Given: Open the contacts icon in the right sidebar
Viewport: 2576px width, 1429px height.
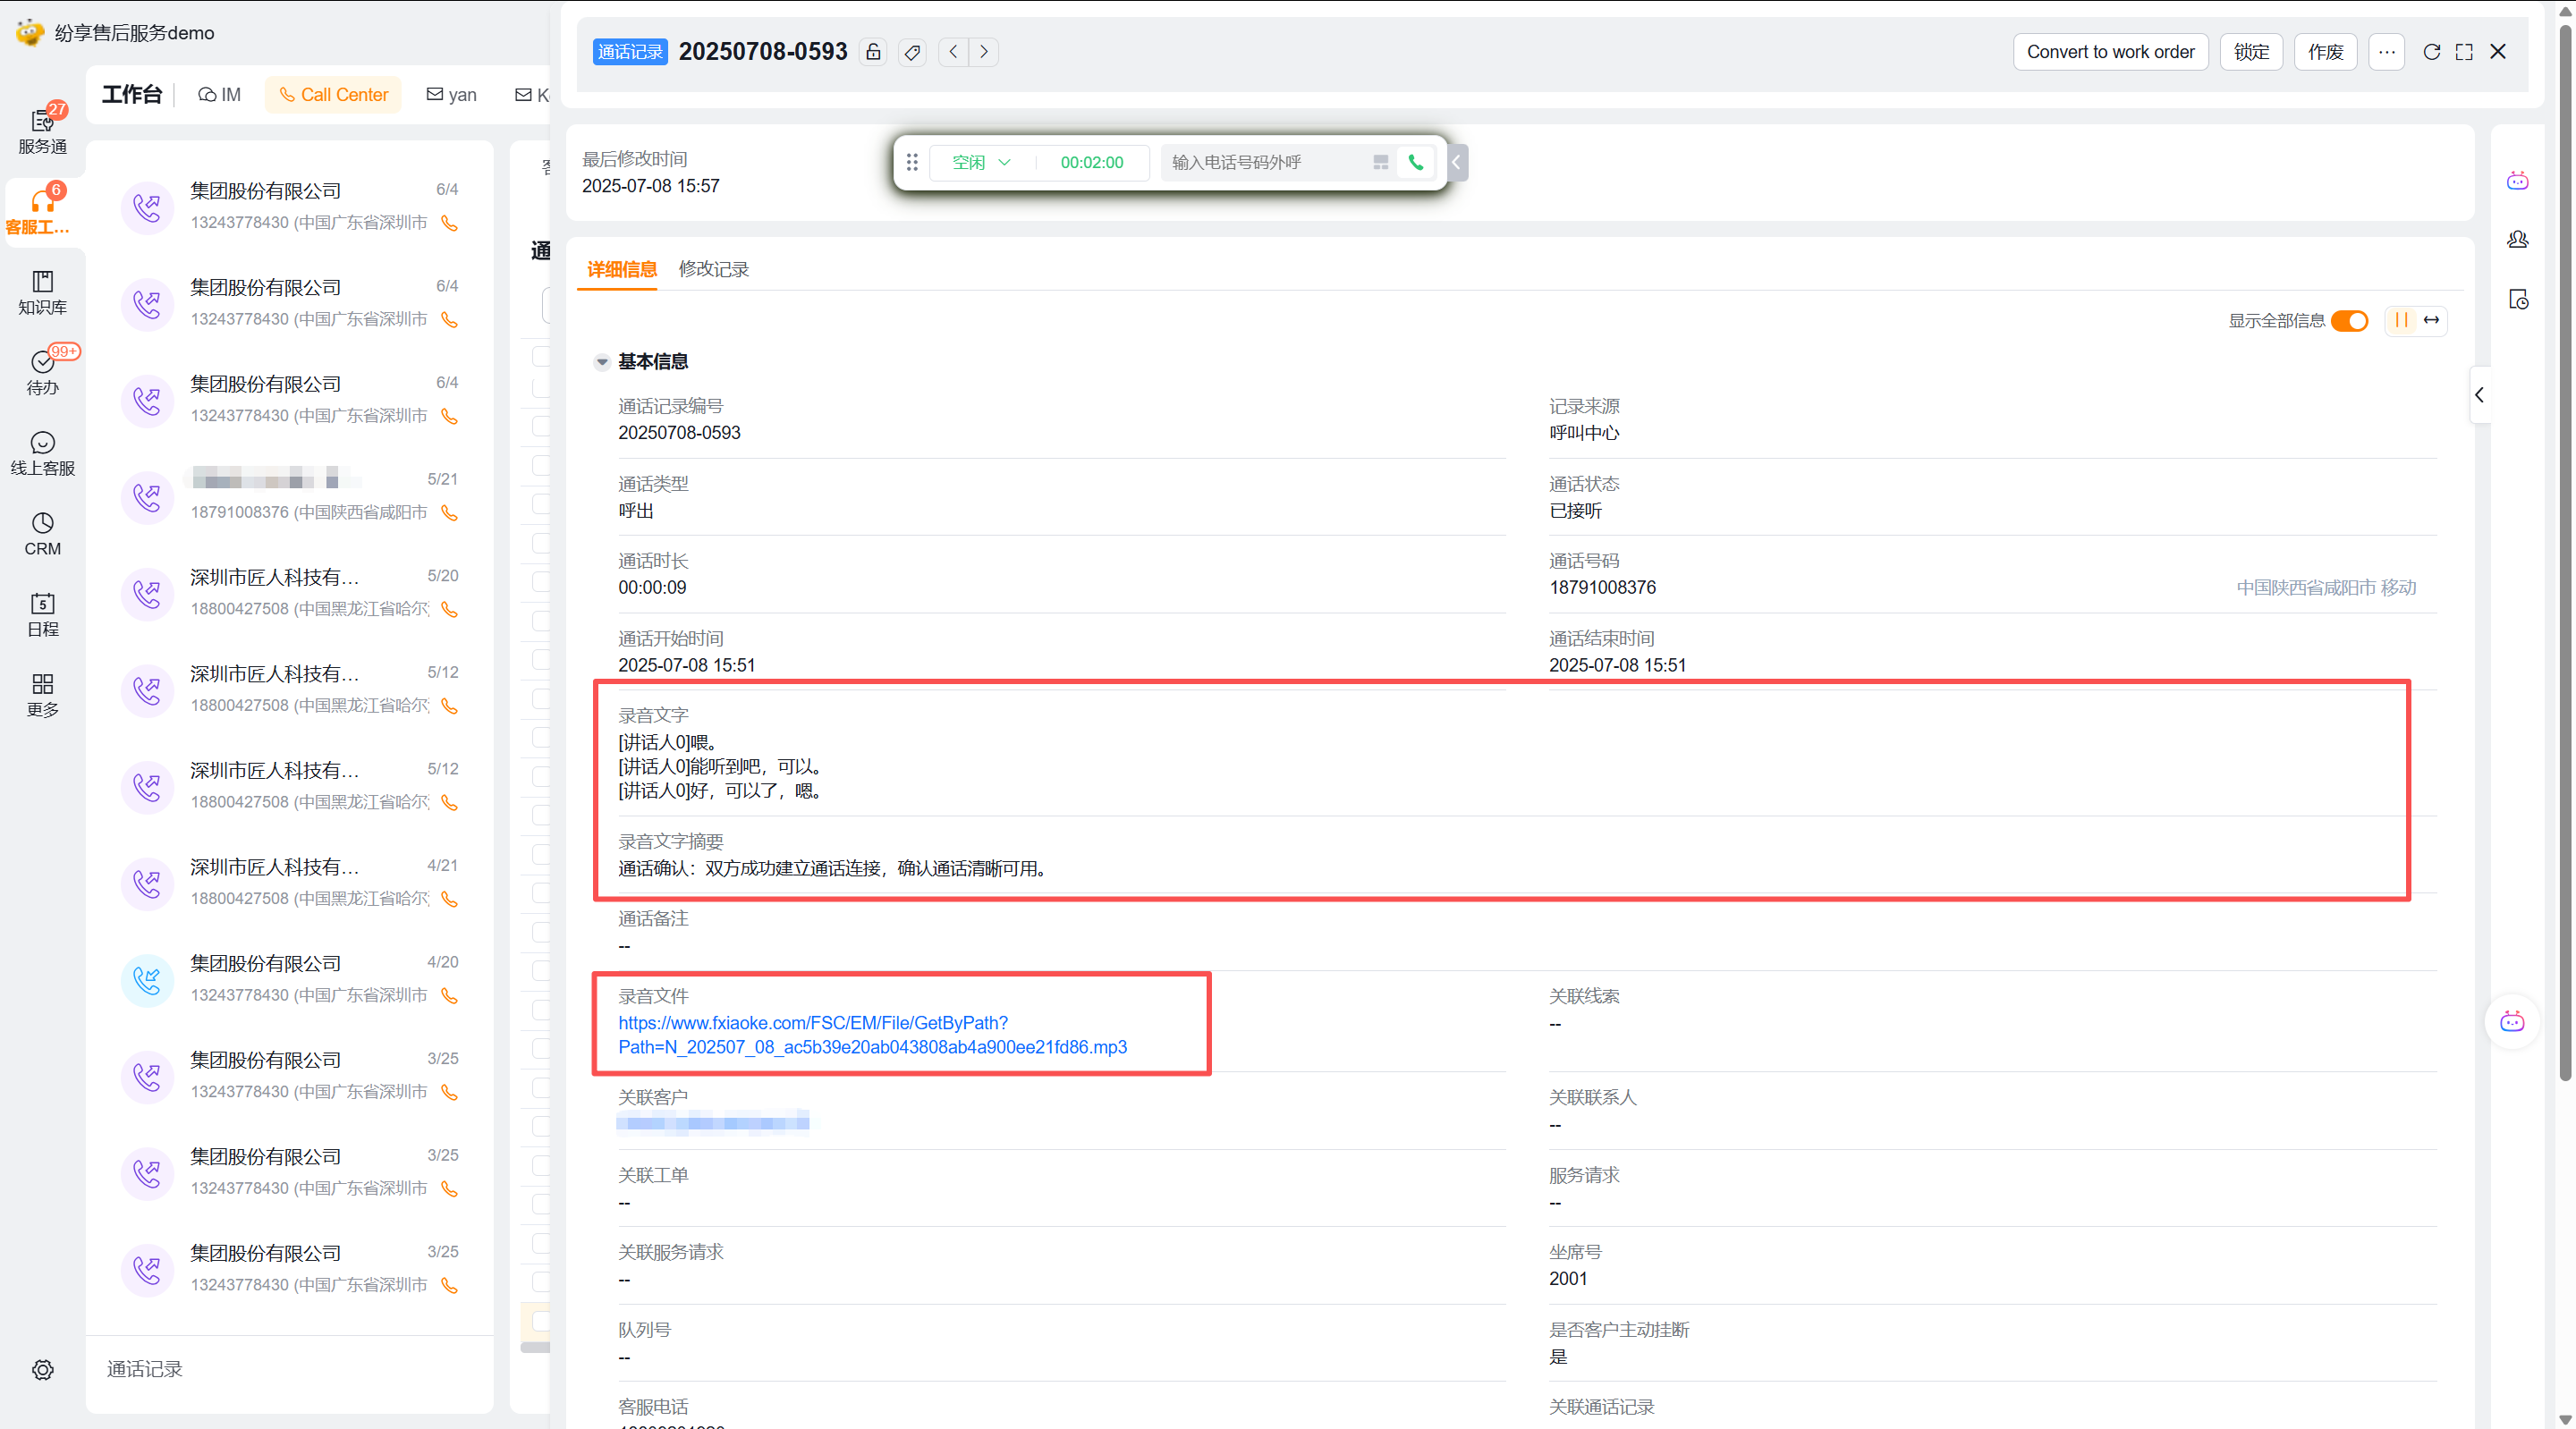Looking at the screenshot, I should (2518, 240).
